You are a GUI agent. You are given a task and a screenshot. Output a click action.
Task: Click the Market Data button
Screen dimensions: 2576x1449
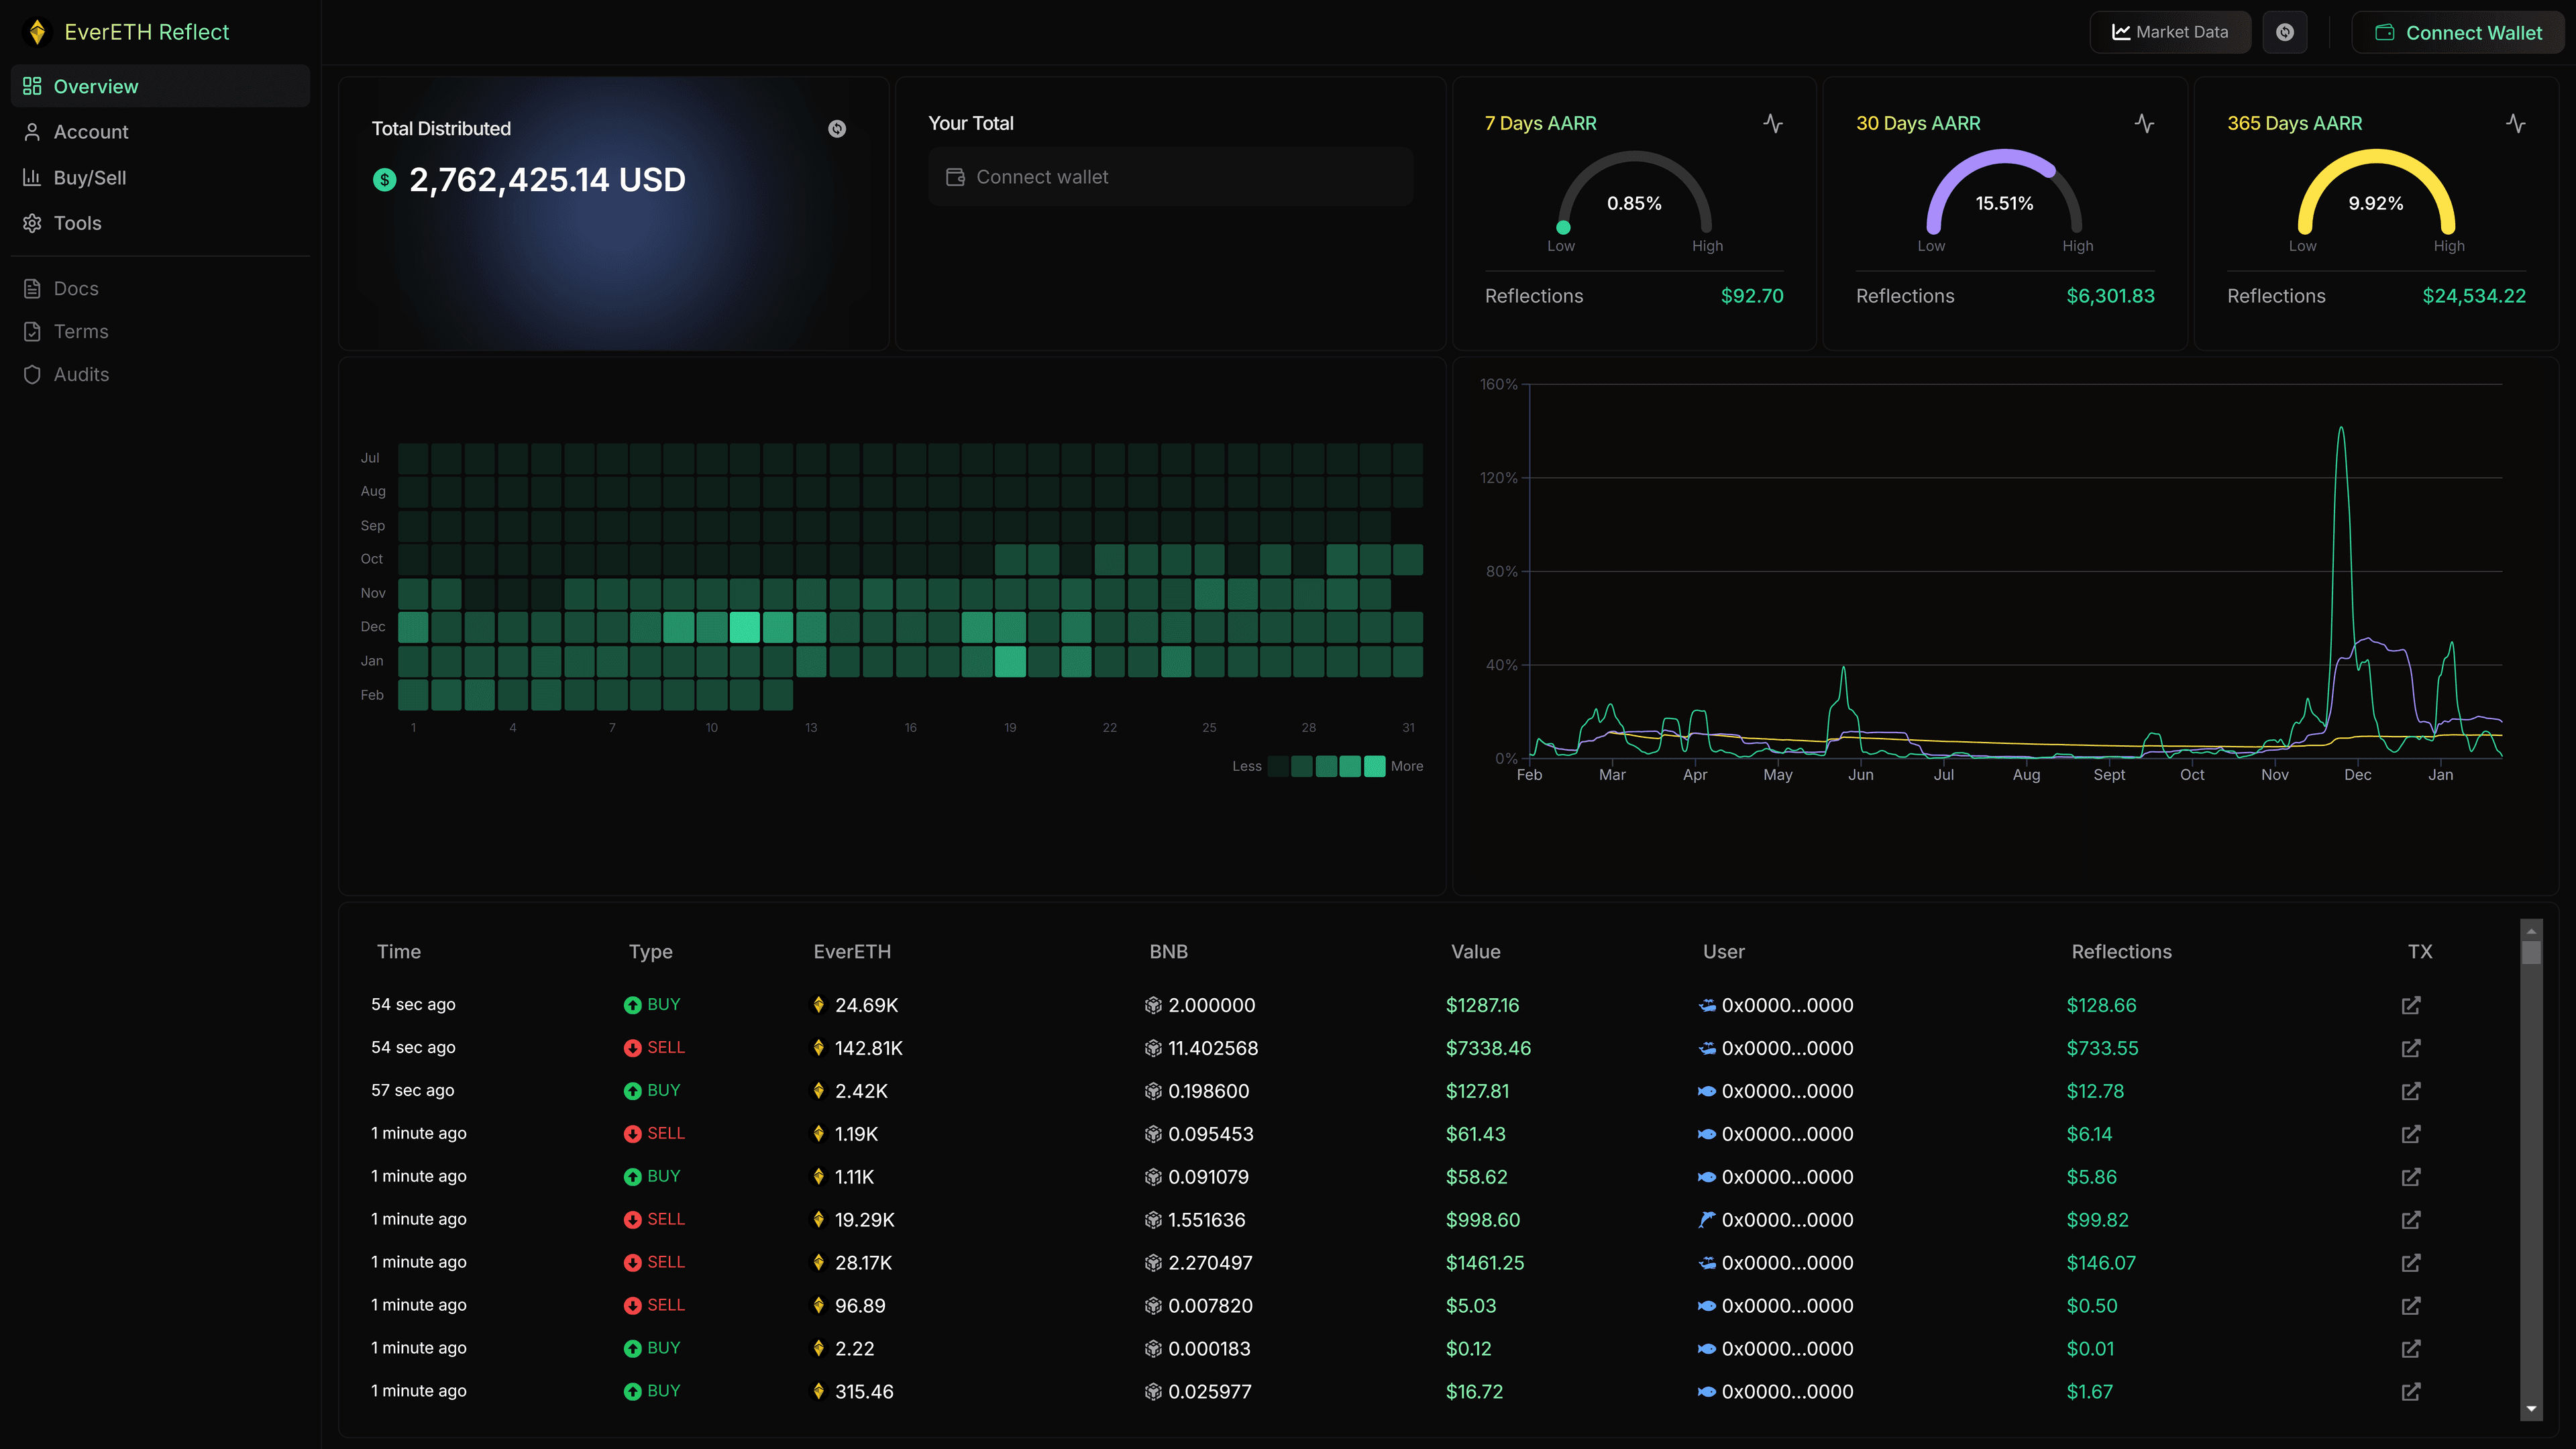[x=2170, y=32]
